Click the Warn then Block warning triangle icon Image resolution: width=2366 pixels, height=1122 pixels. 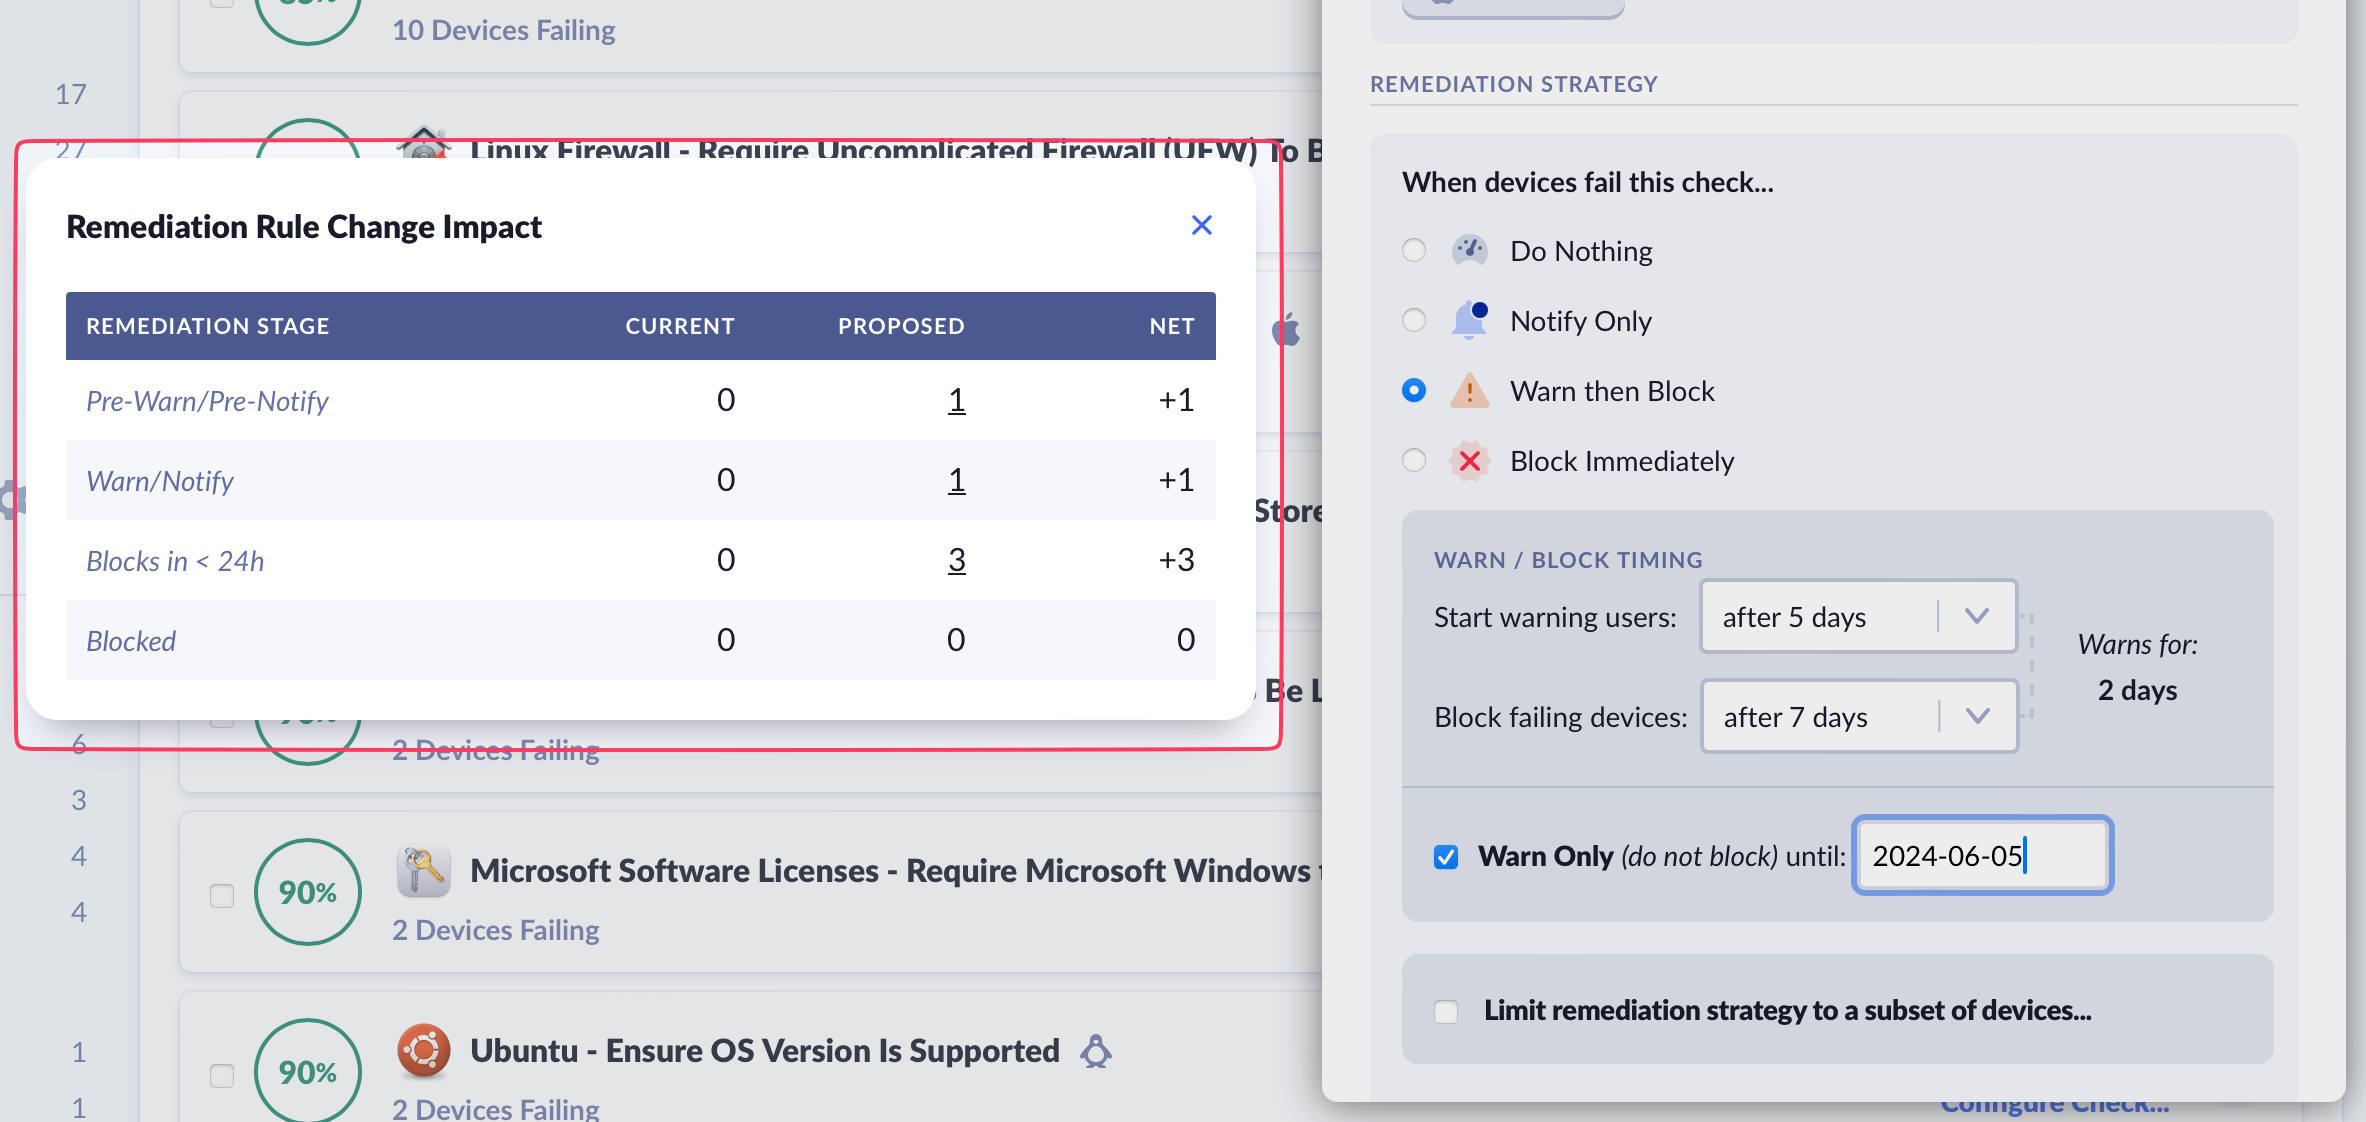pyautogui.click(x=1469, y=390)
